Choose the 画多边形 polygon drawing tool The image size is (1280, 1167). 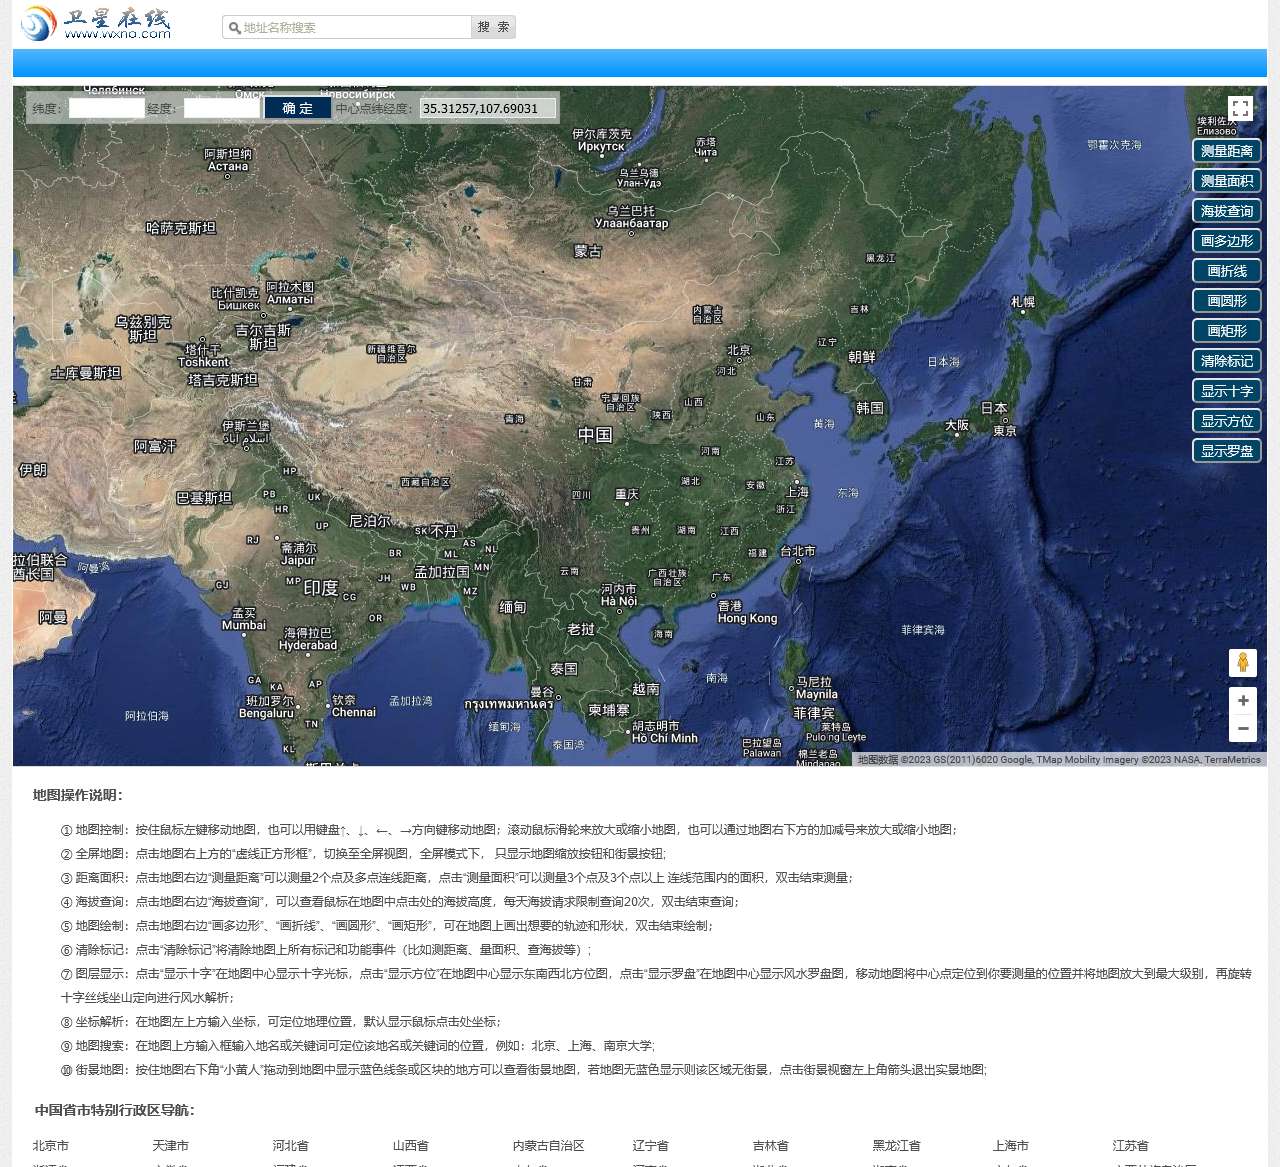click(1226, 241)
